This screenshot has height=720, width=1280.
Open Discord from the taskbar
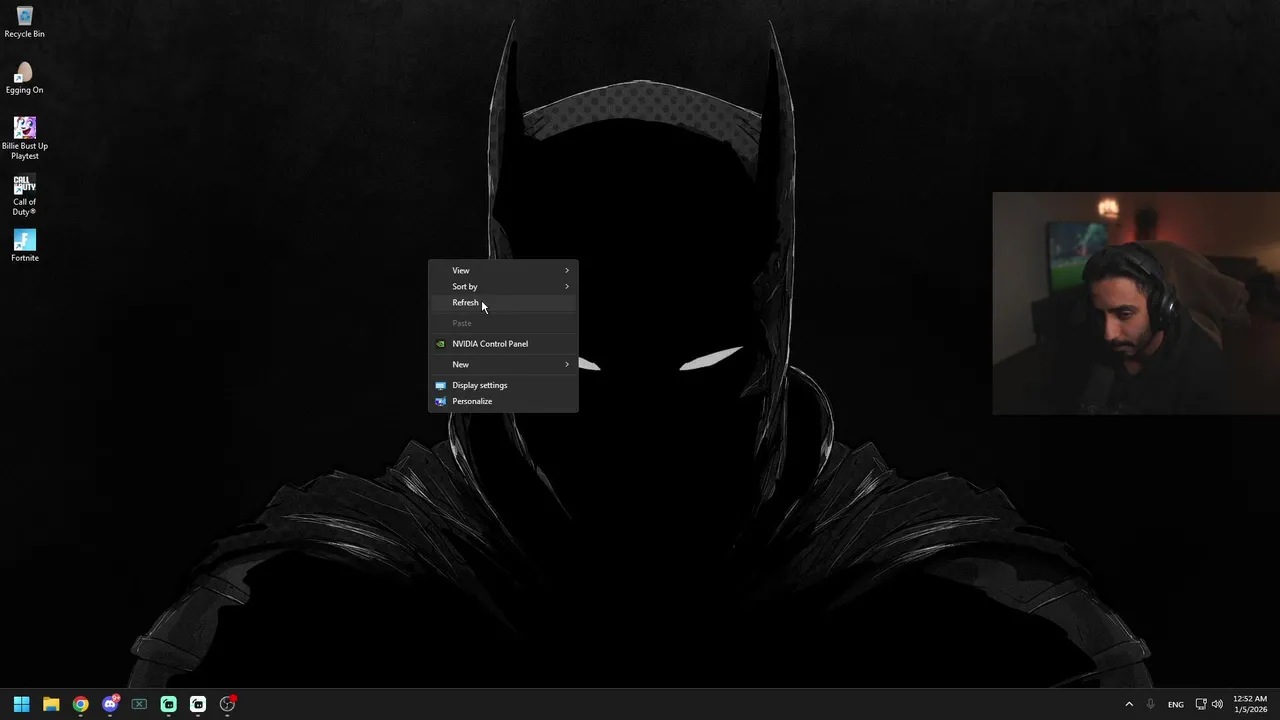point(110,704)
